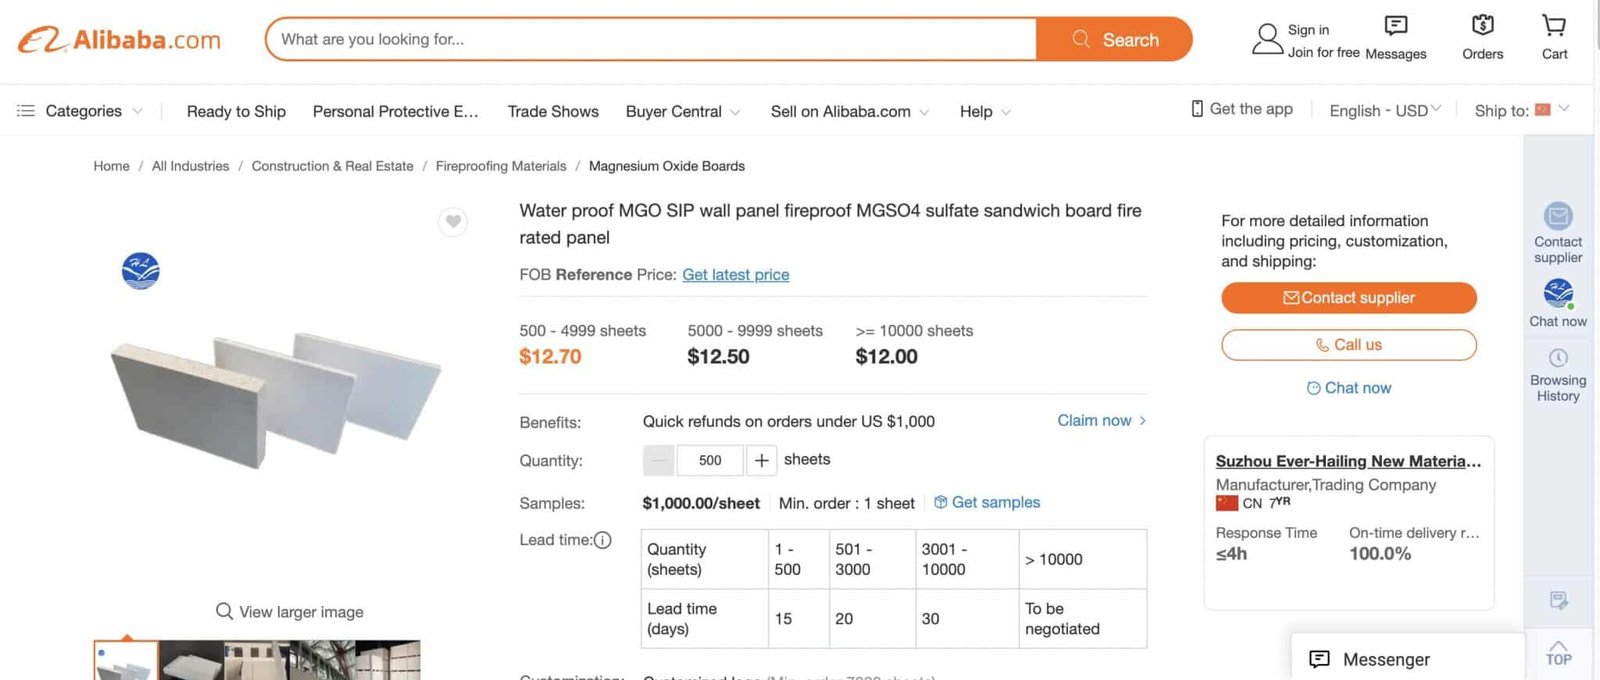This screenshot has width=1600, height=680.
Task: Add product to favorites with heart icon
Action: tap(453, 221)
